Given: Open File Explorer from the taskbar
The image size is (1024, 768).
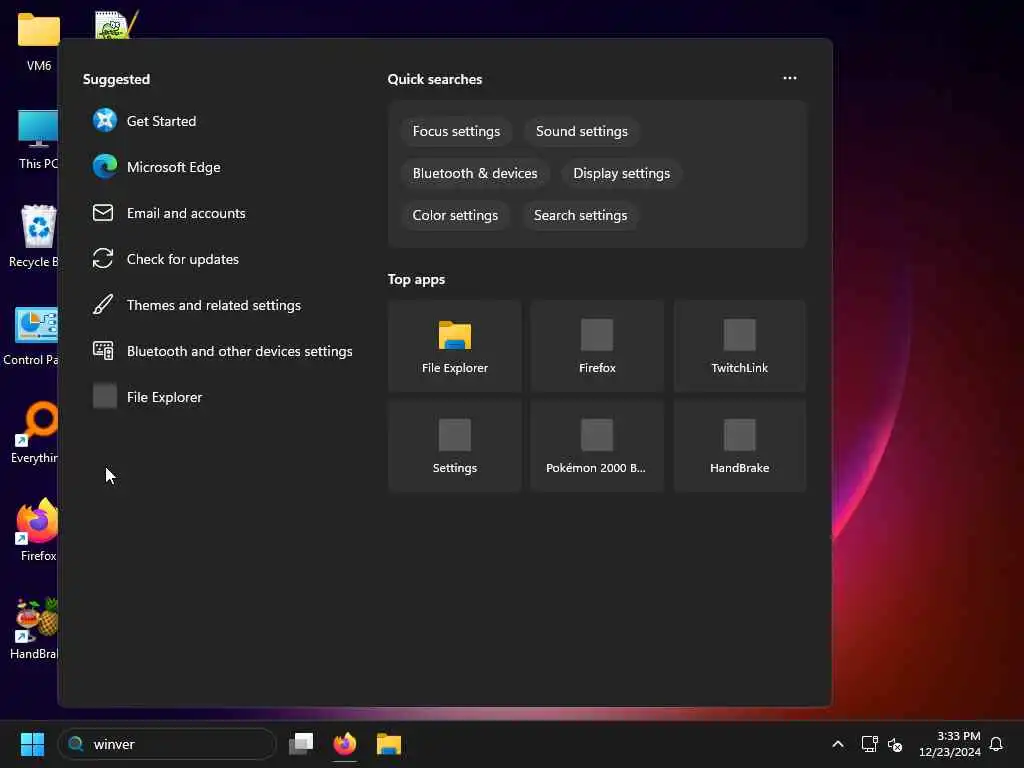Looking at the screenshot, I should point(389,744).
